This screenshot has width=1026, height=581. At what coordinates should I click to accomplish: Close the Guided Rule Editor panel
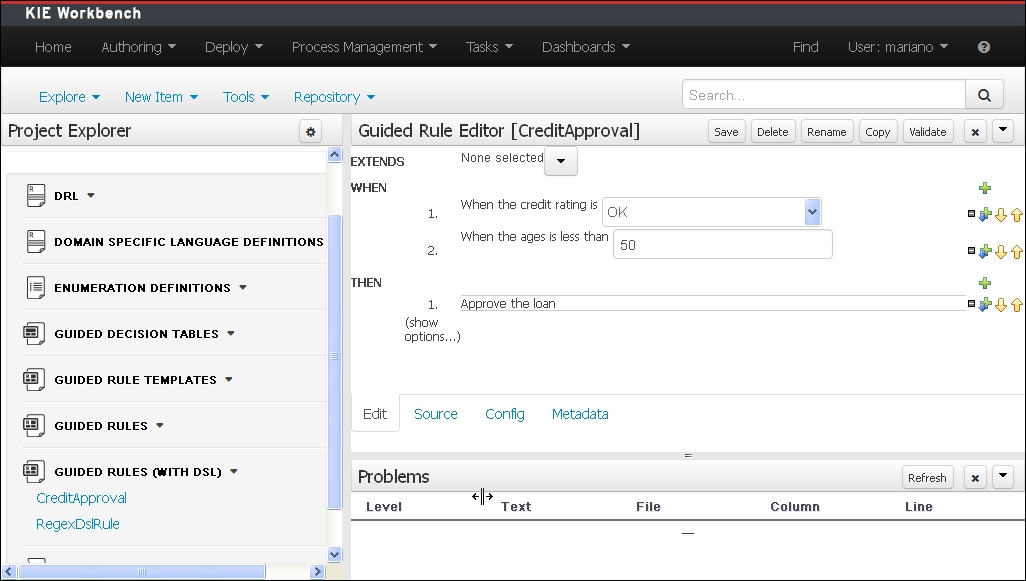click(x=975, y=132)
